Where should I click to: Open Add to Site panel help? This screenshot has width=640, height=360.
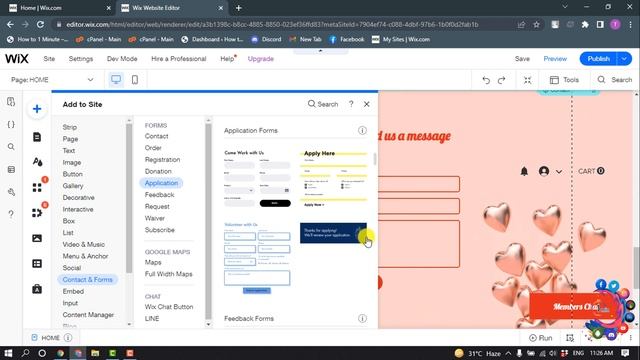[351, 104]
